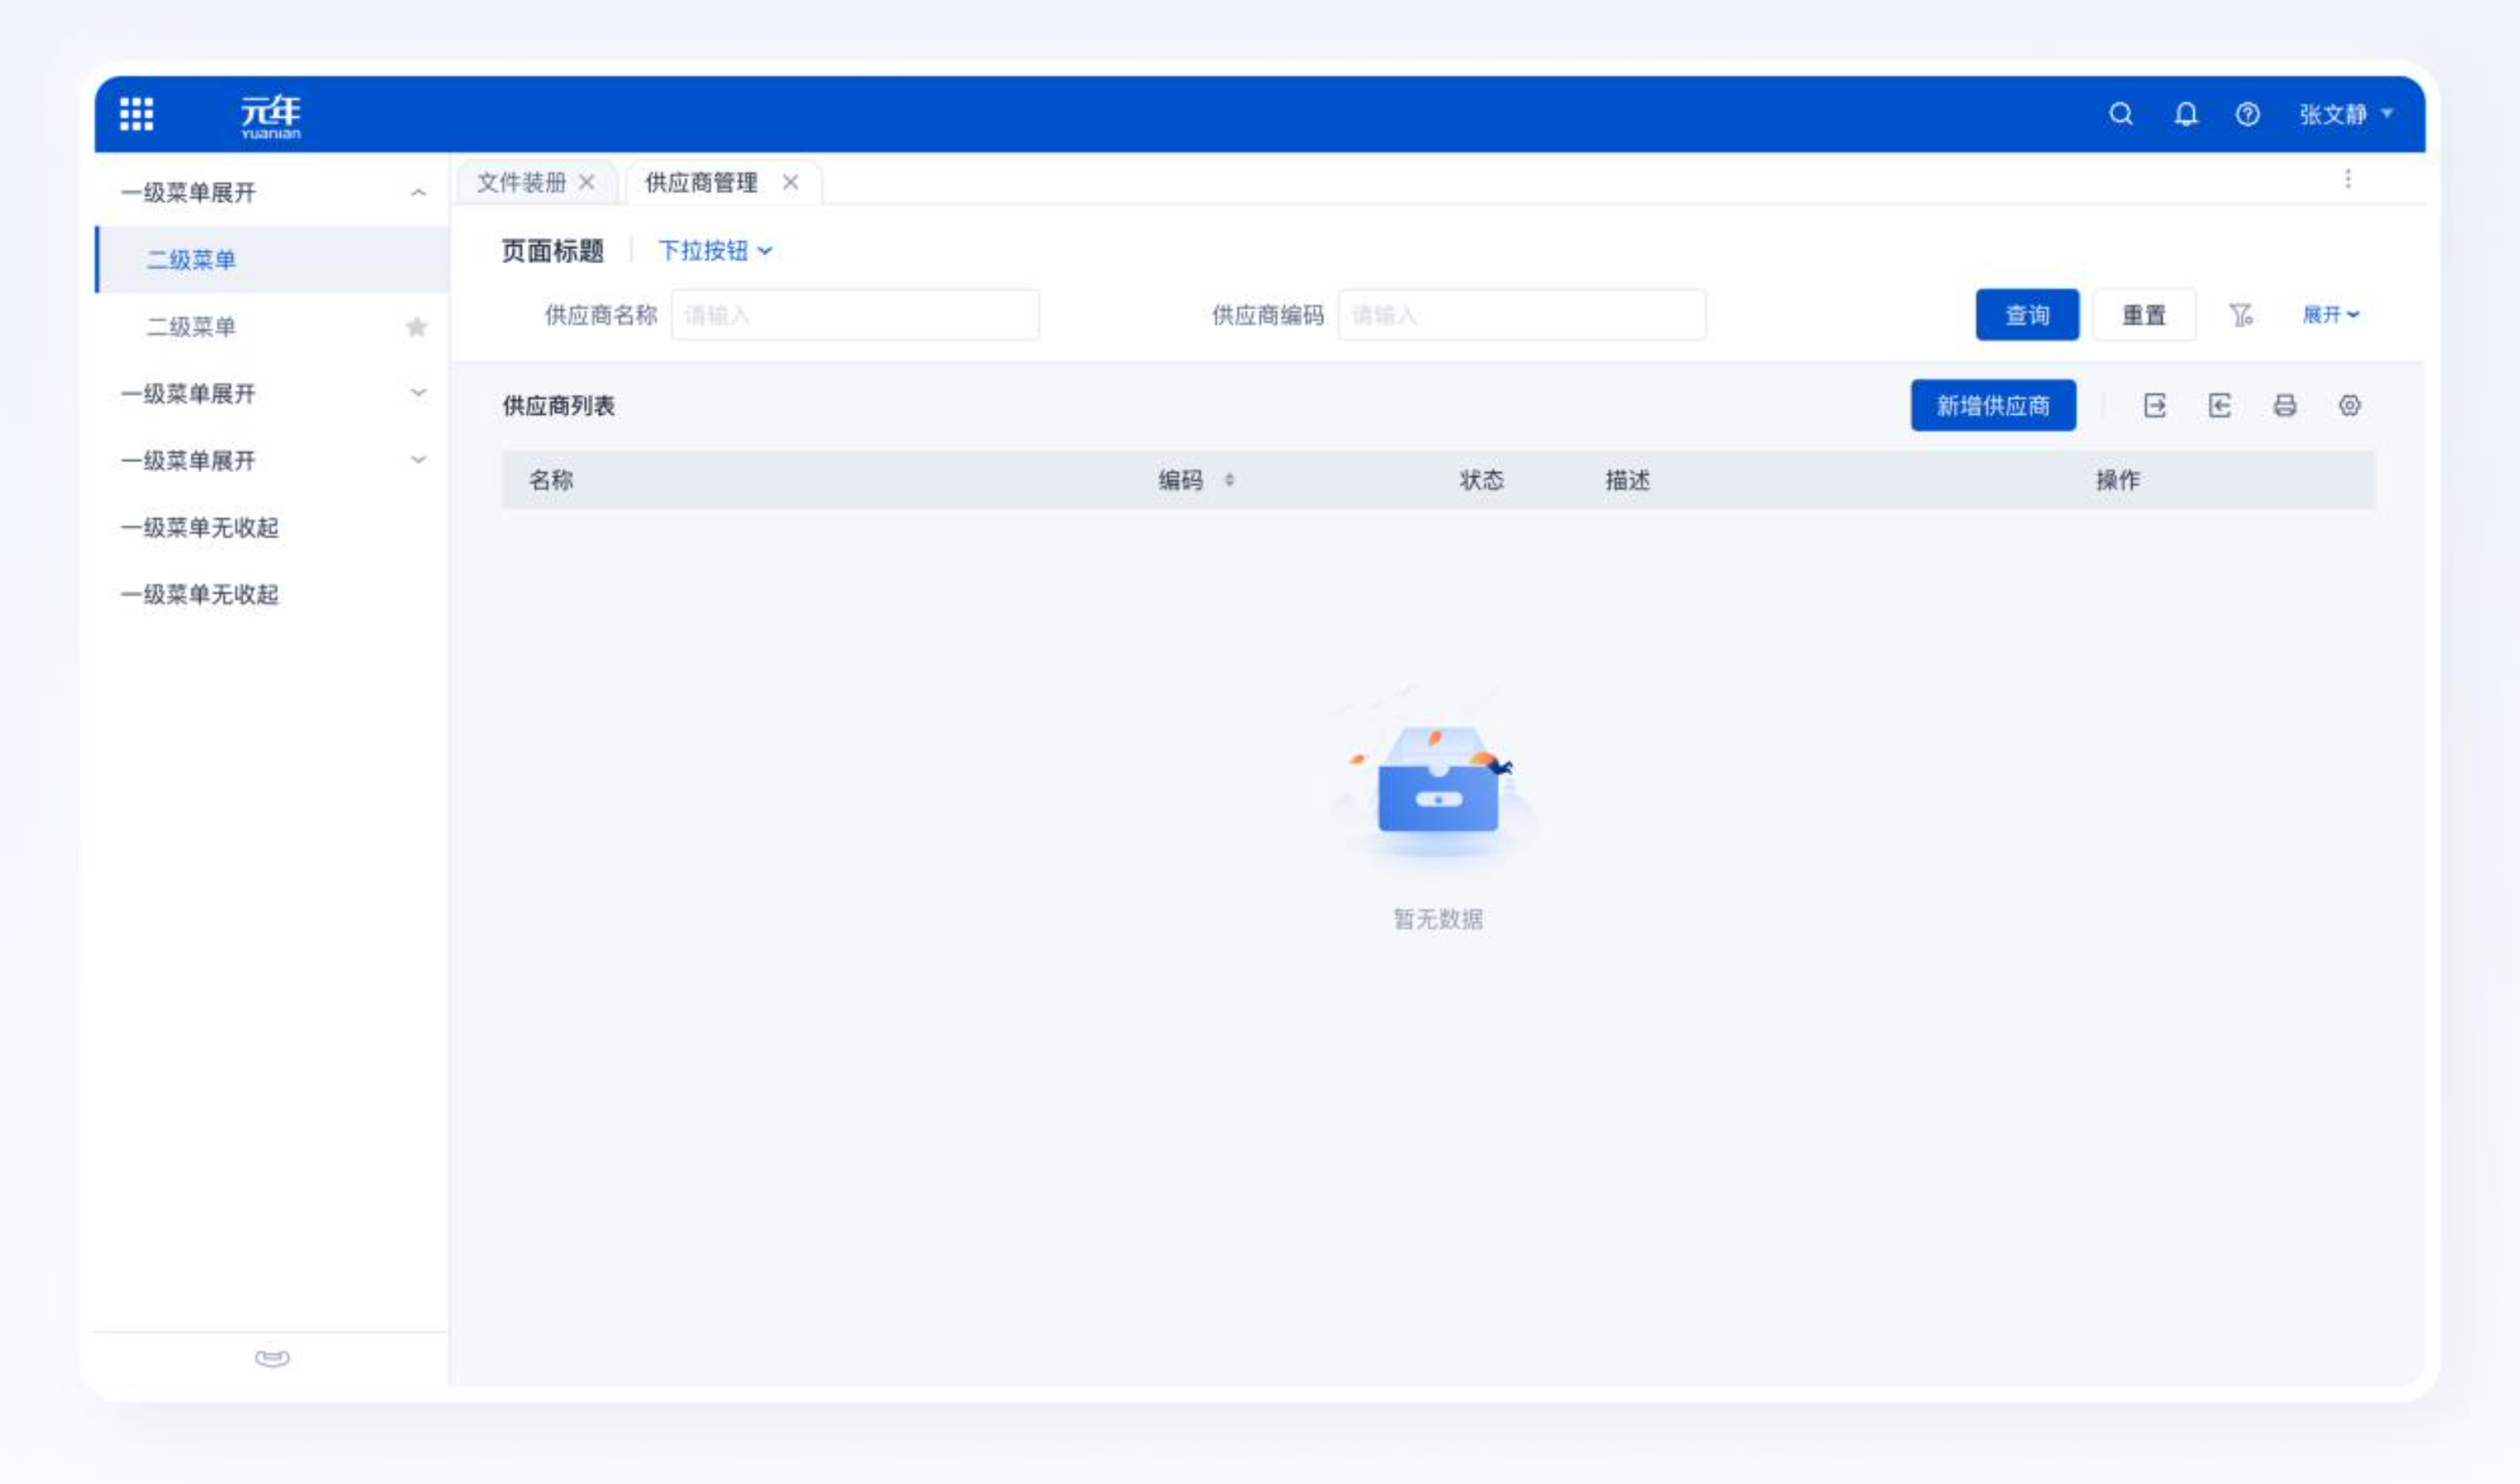The height and width of the screenshot is (1484, 2520).
Task: Click the export icon above table
Action: [x=2155, y=405]
